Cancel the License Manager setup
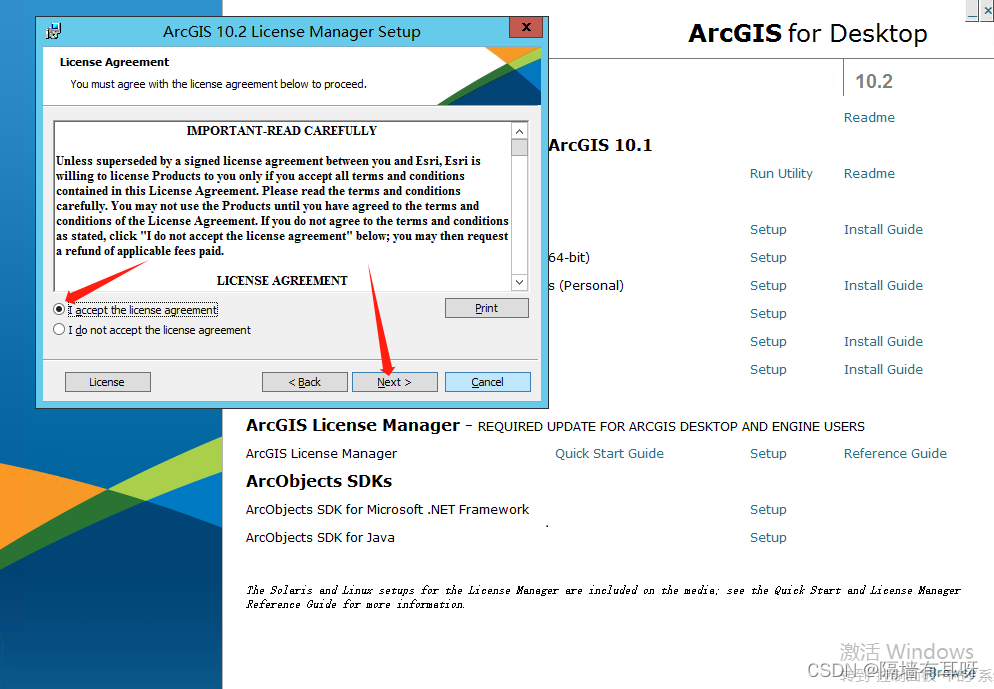 pos(487,381)
